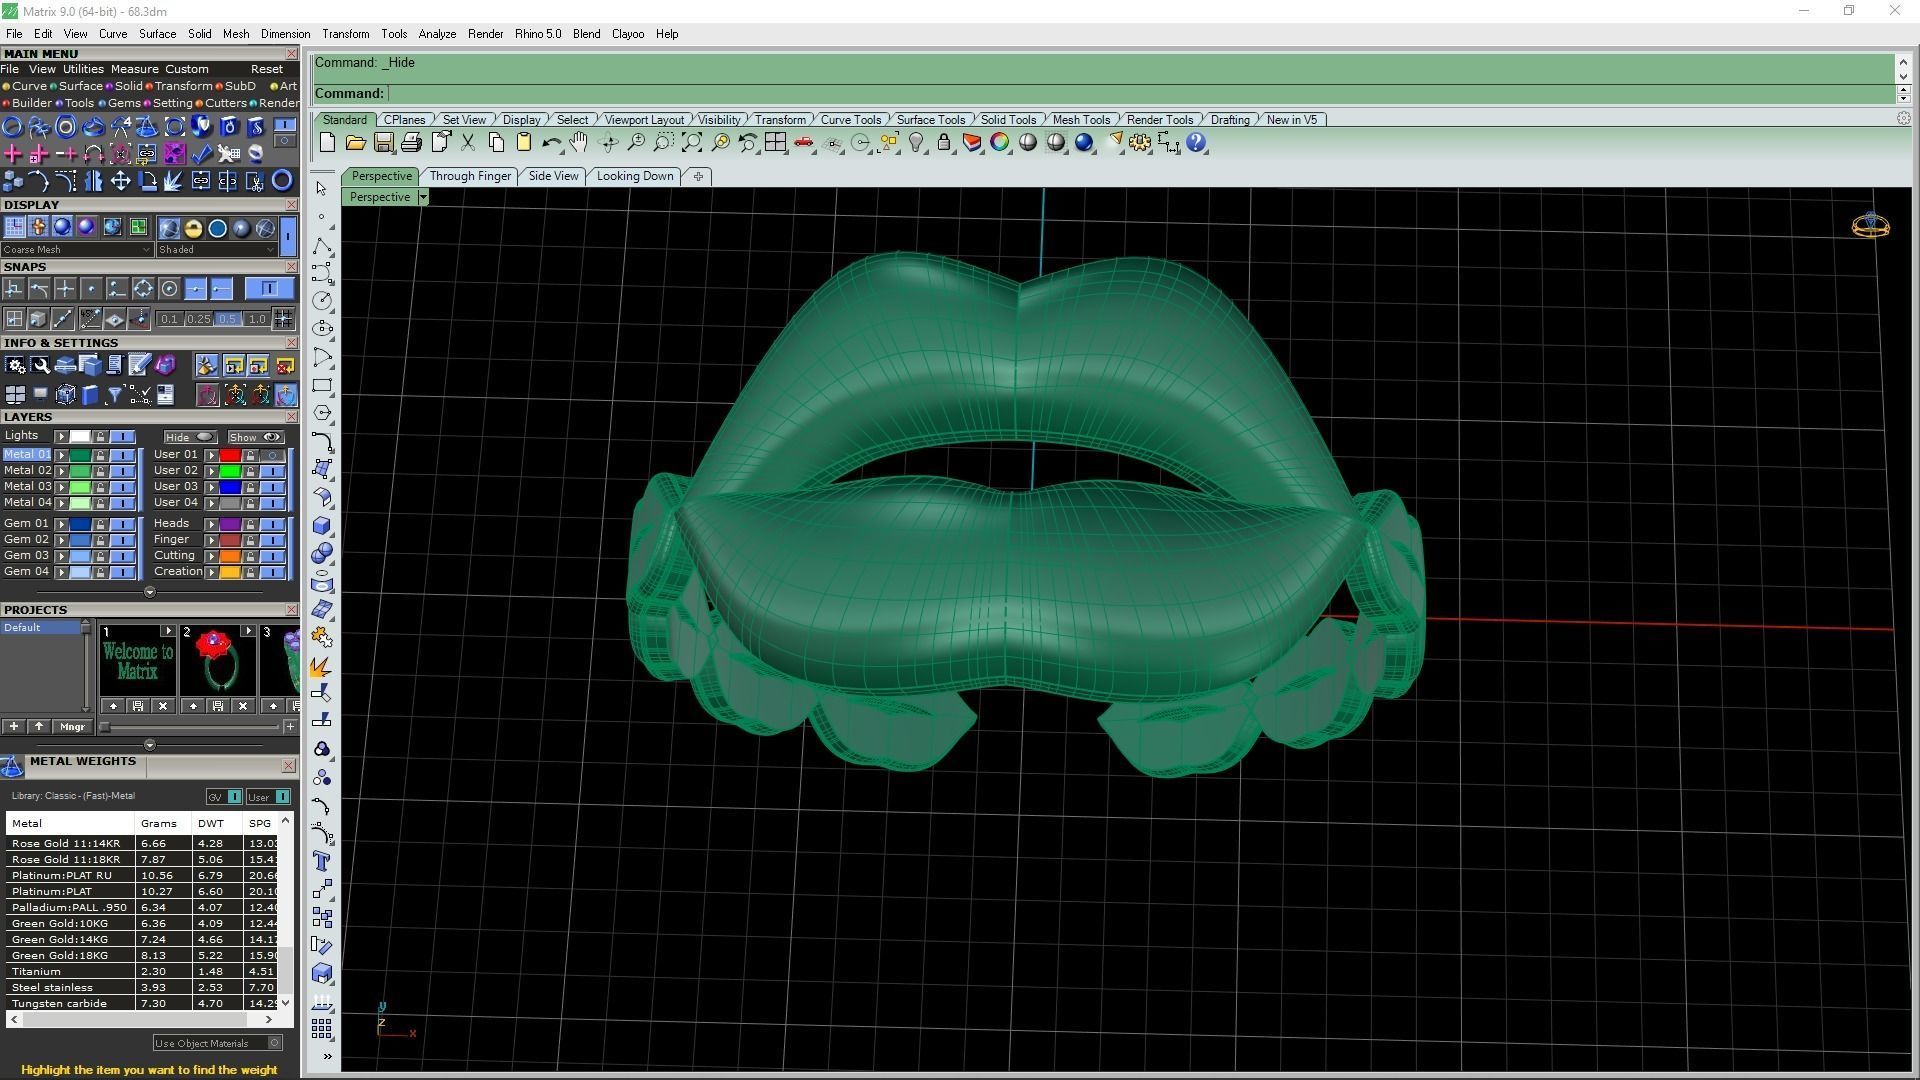Save the model with the floppy disk icon
Viewport: 1920px width, 1080px height.
click(x=383, y=143)
